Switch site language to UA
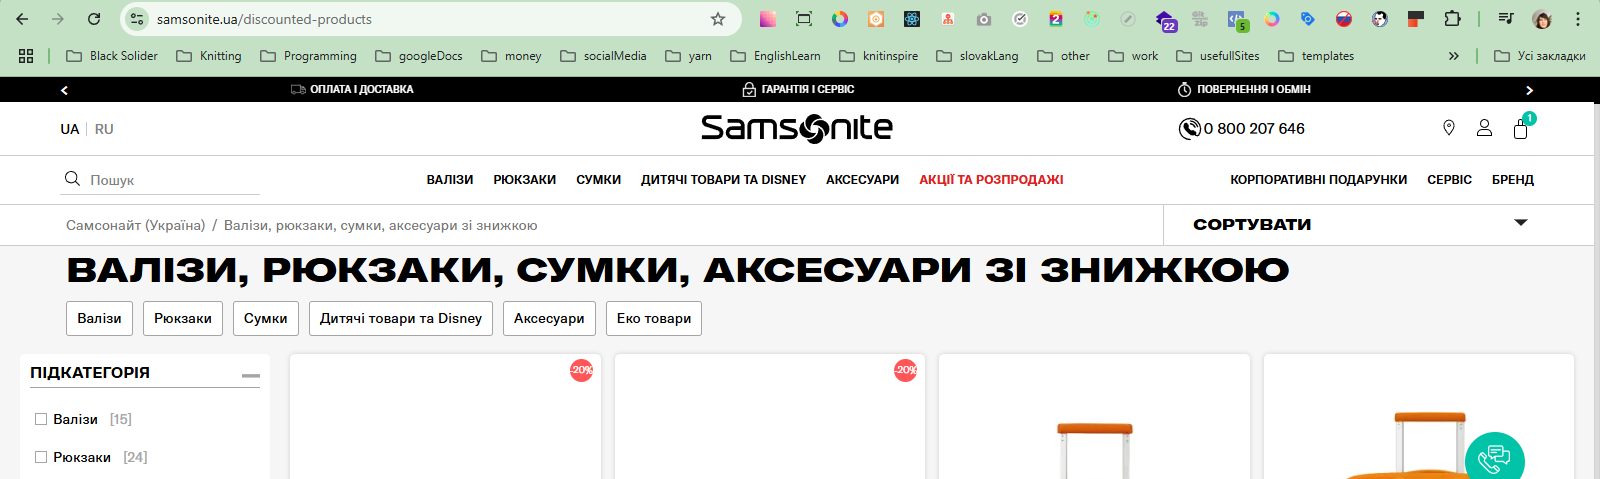The image size is (1600, 479). click(70, 129)
